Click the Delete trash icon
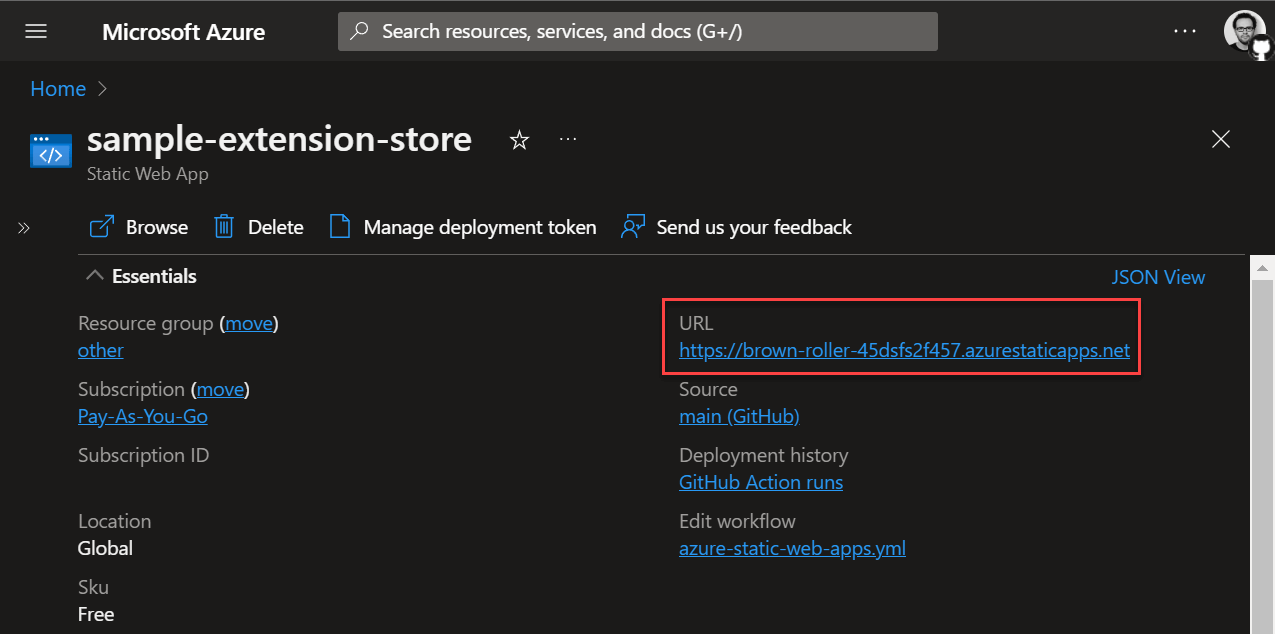The height and width of the screenshot is (634, 1275). 224,227
